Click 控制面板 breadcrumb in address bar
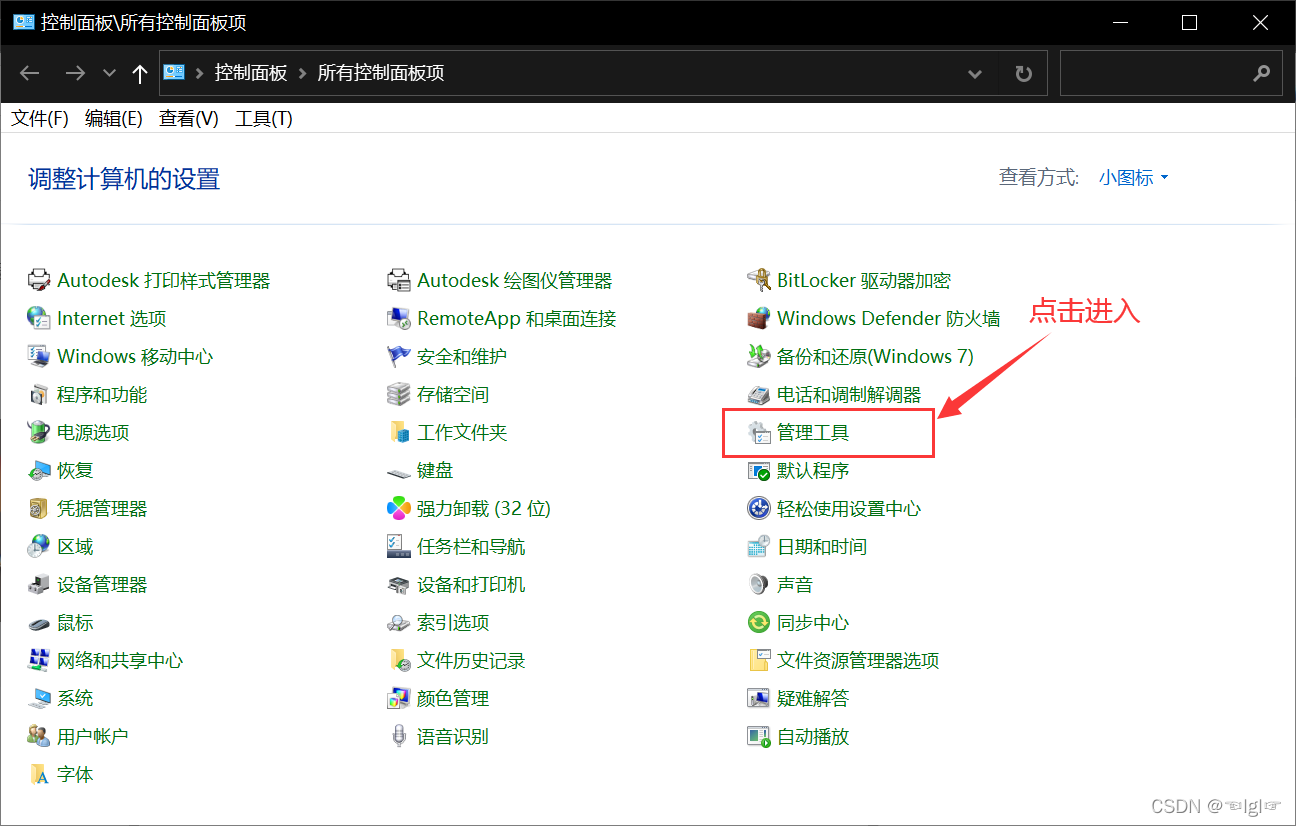1296x826 pixels. 251,73
